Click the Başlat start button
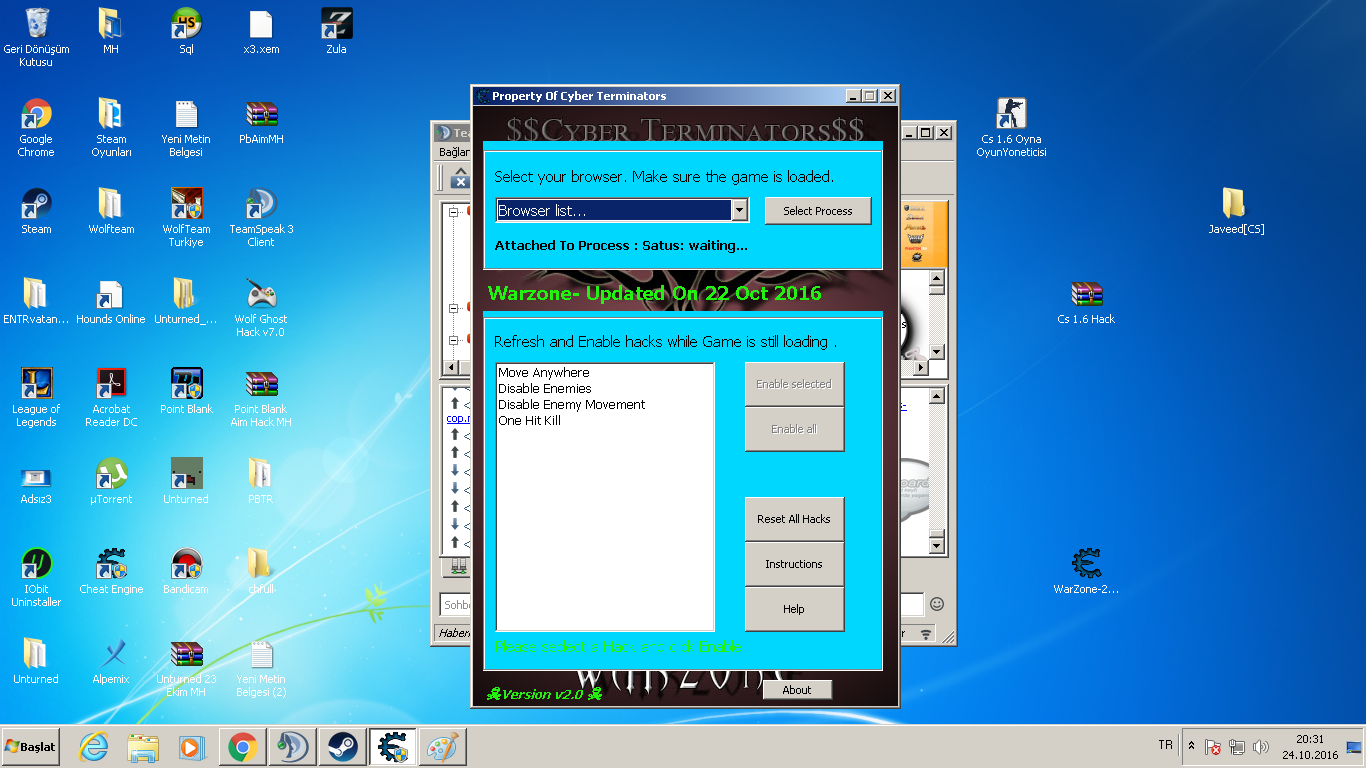 point(30,747)
